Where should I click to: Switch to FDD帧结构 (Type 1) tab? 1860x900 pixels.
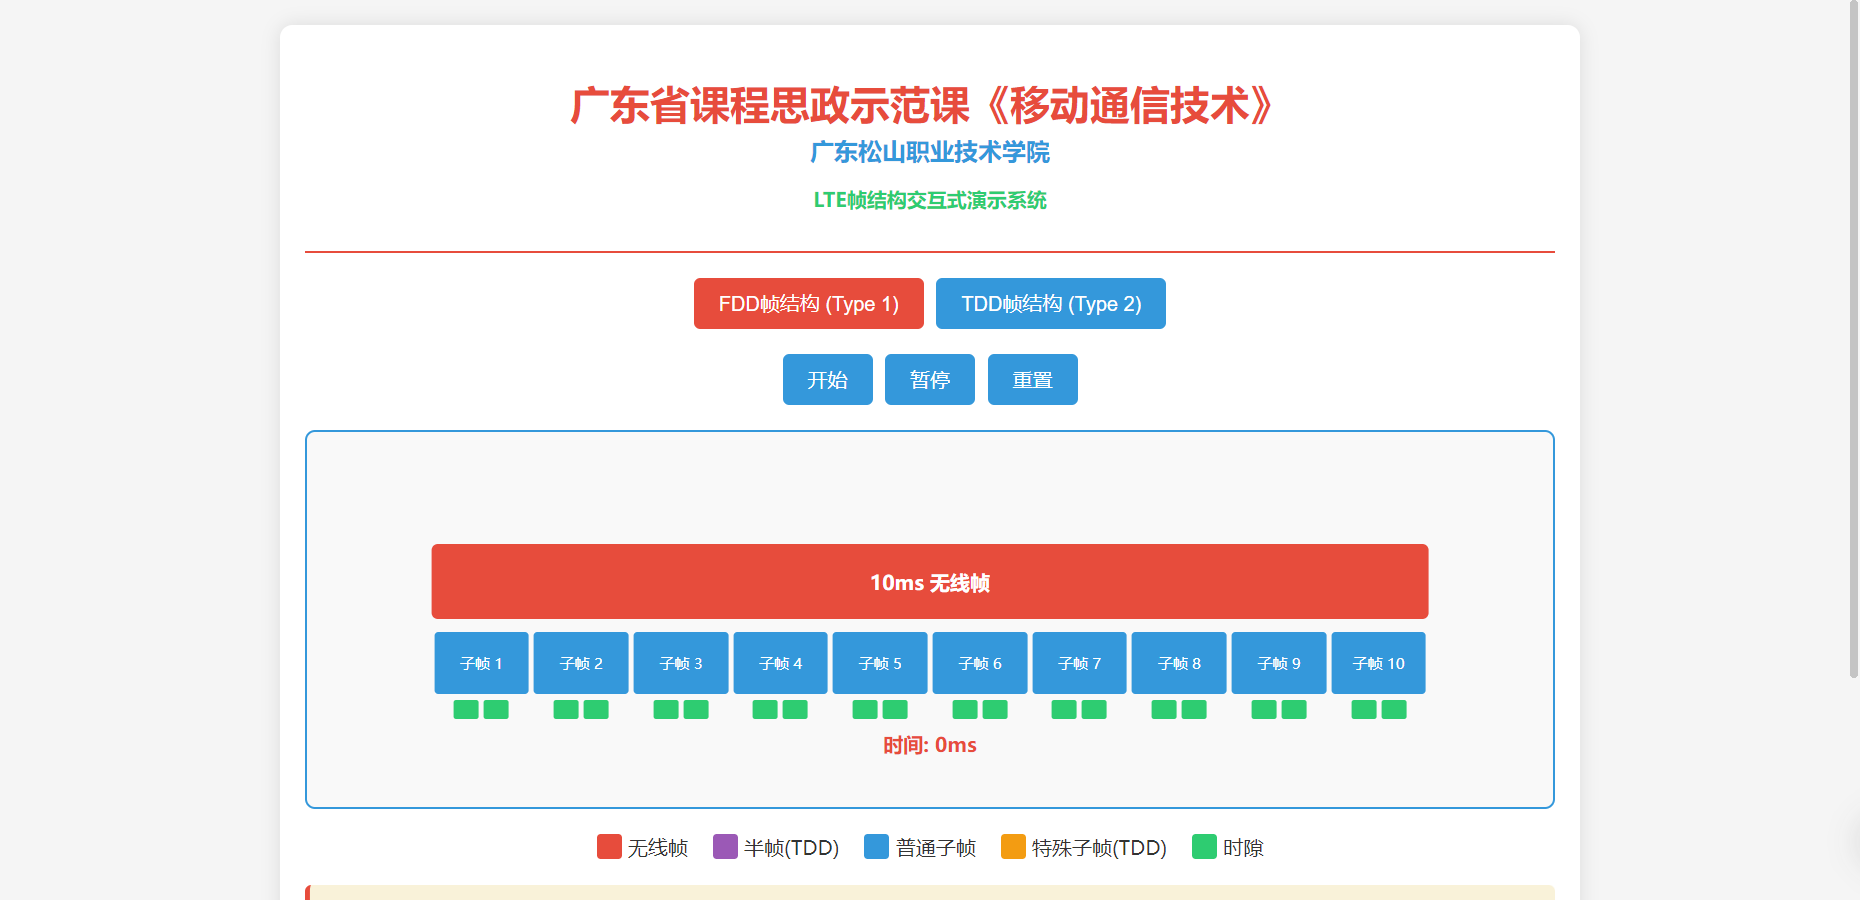[x=808, y=304]
